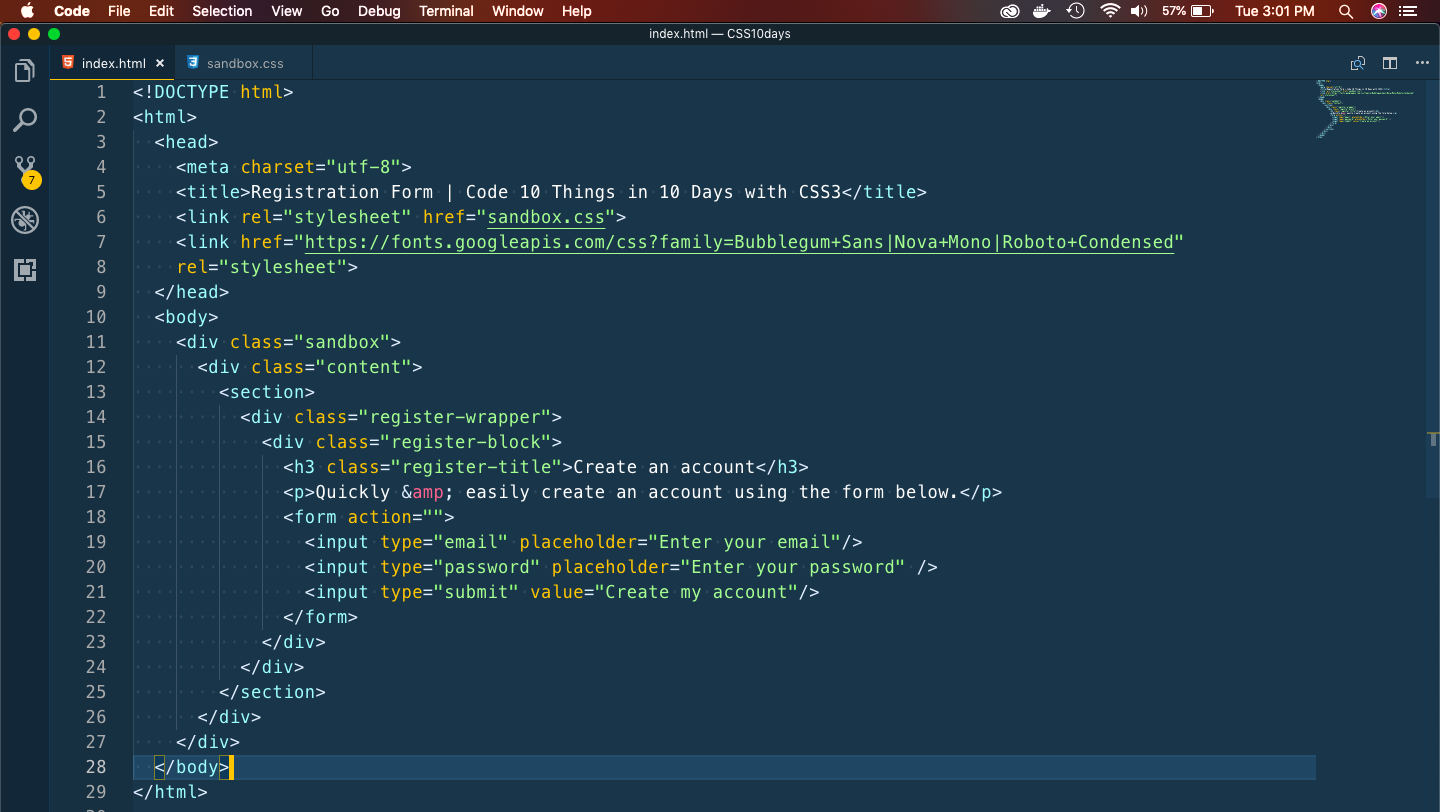The image size is (1440, 812).
Task: Click the minimap code overview
Action: 1365,108
